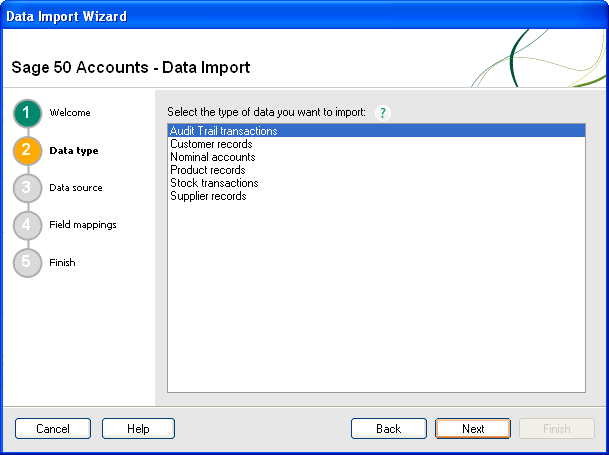Jump to the Field mappings step label
Image resolution: width=609 pixels, height=455 pixels.
83,225
